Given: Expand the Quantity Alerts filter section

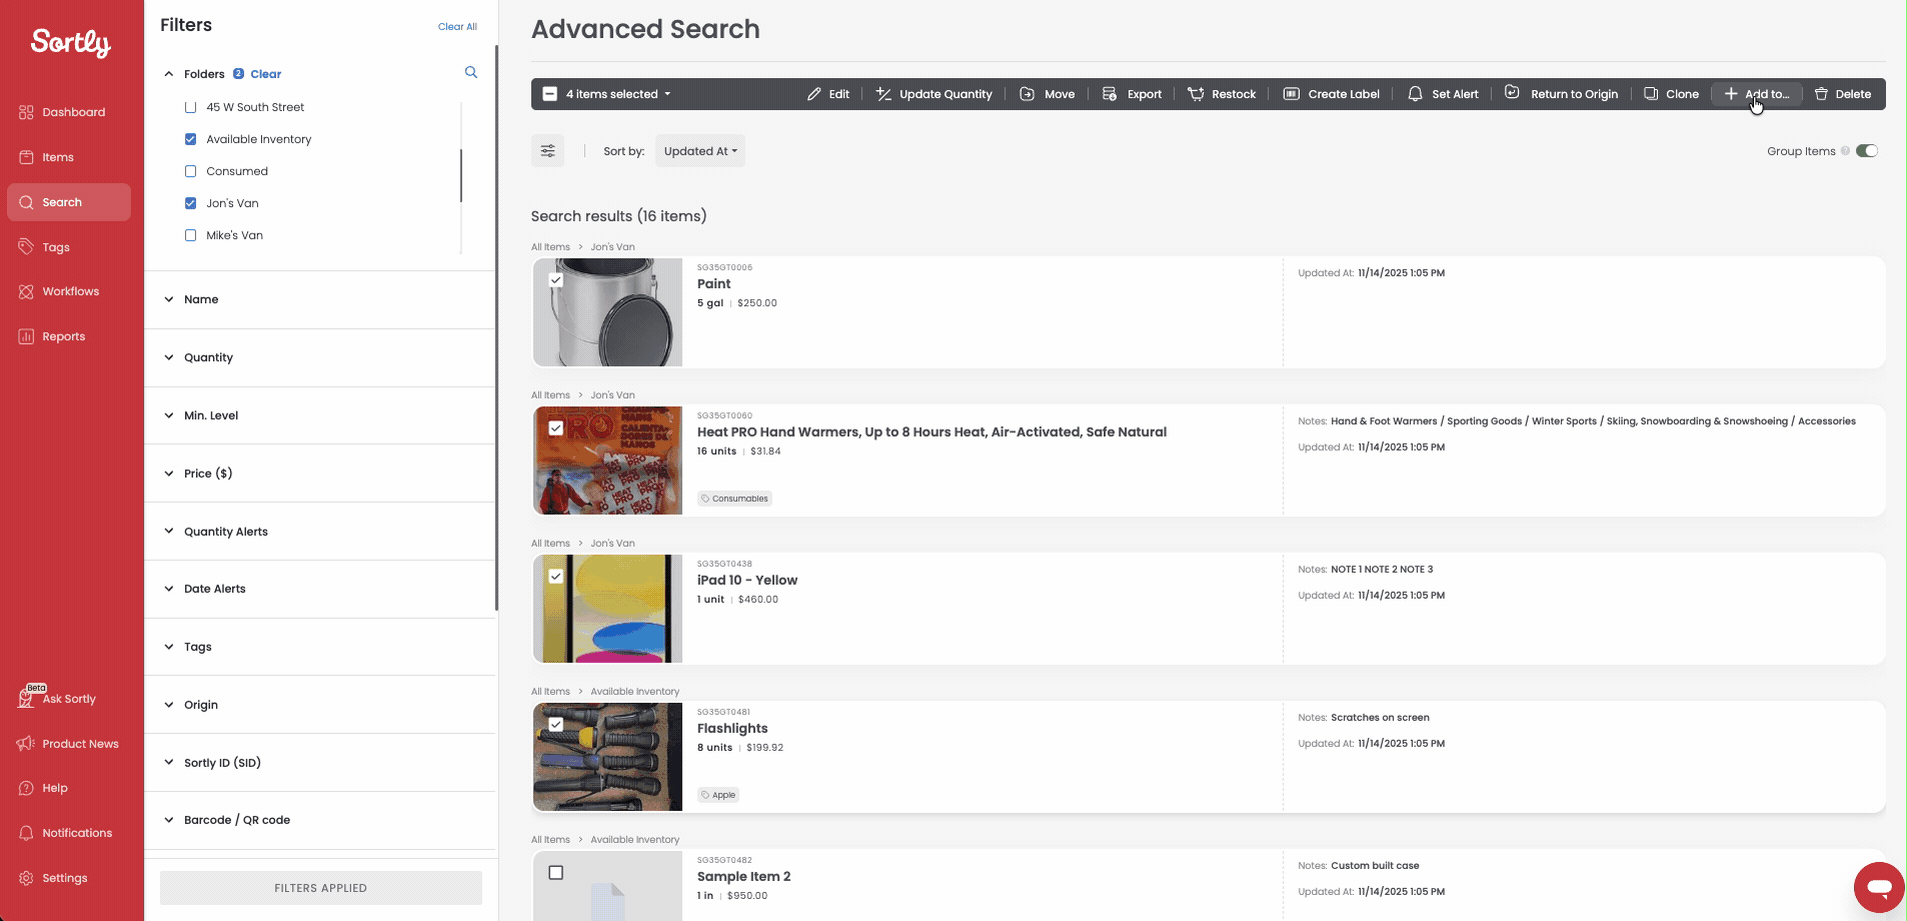Looking at the screenshot, I should [225, 531].
